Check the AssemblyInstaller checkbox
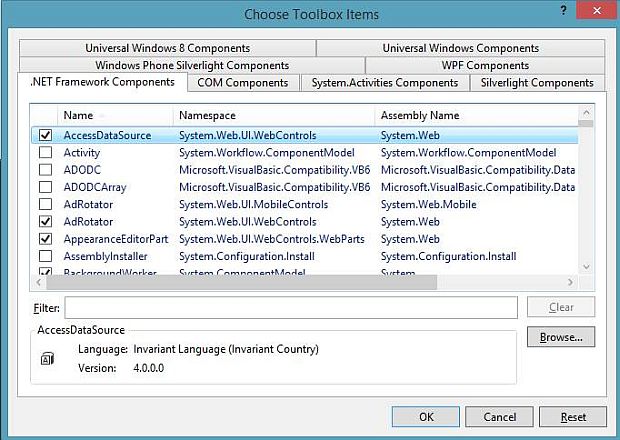The width and height of the screenshot is (620, 440). [x=45, y=256]
